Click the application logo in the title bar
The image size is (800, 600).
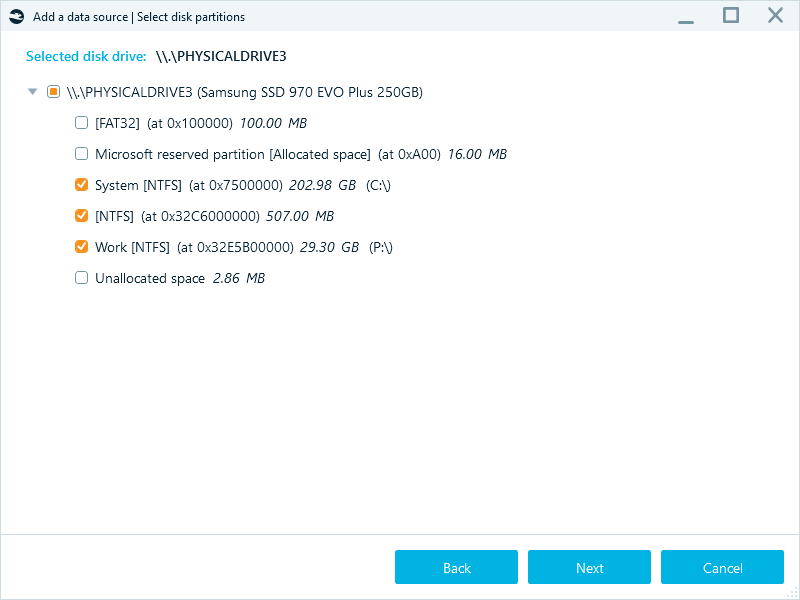(x=16, y=16)
